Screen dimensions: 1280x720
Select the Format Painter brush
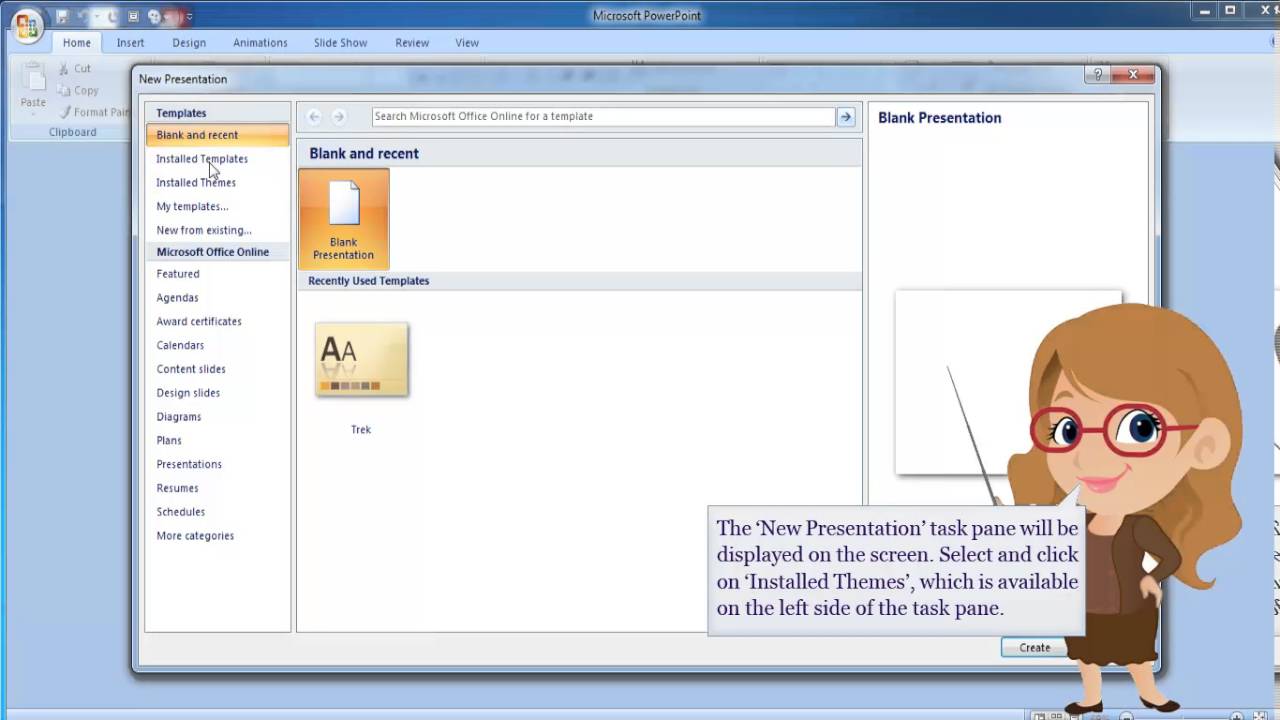pyautogui.click(x=65, y=112)
